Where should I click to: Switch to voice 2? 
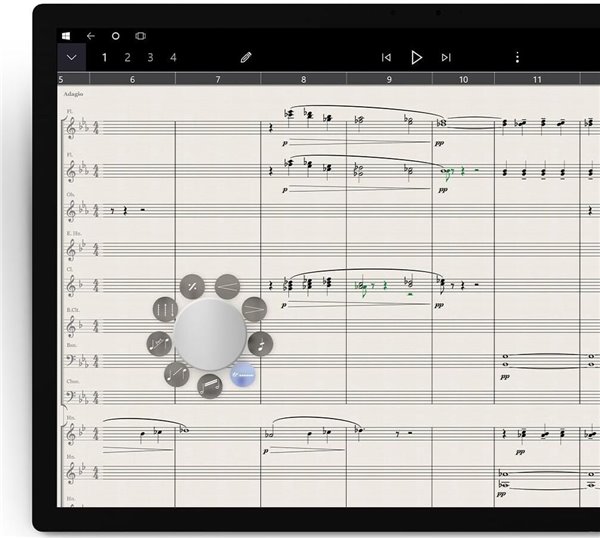pyautogui.click(x=127, y=58)
